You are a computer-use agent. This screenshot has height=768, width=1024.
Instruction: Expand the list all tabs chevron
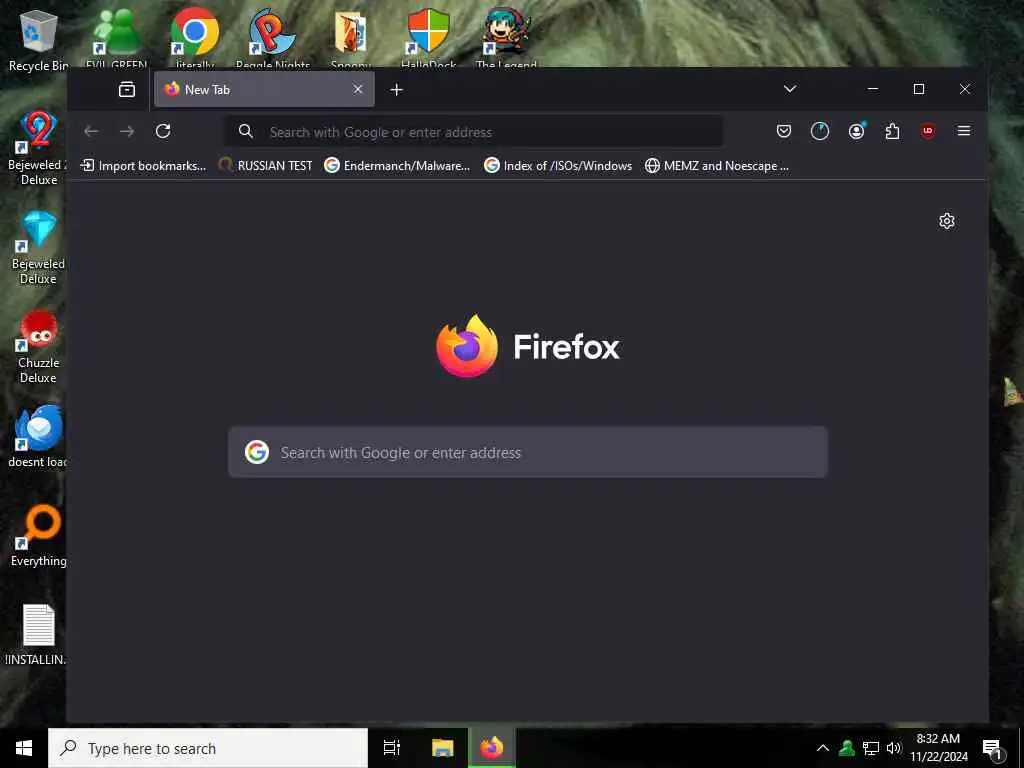790,89
